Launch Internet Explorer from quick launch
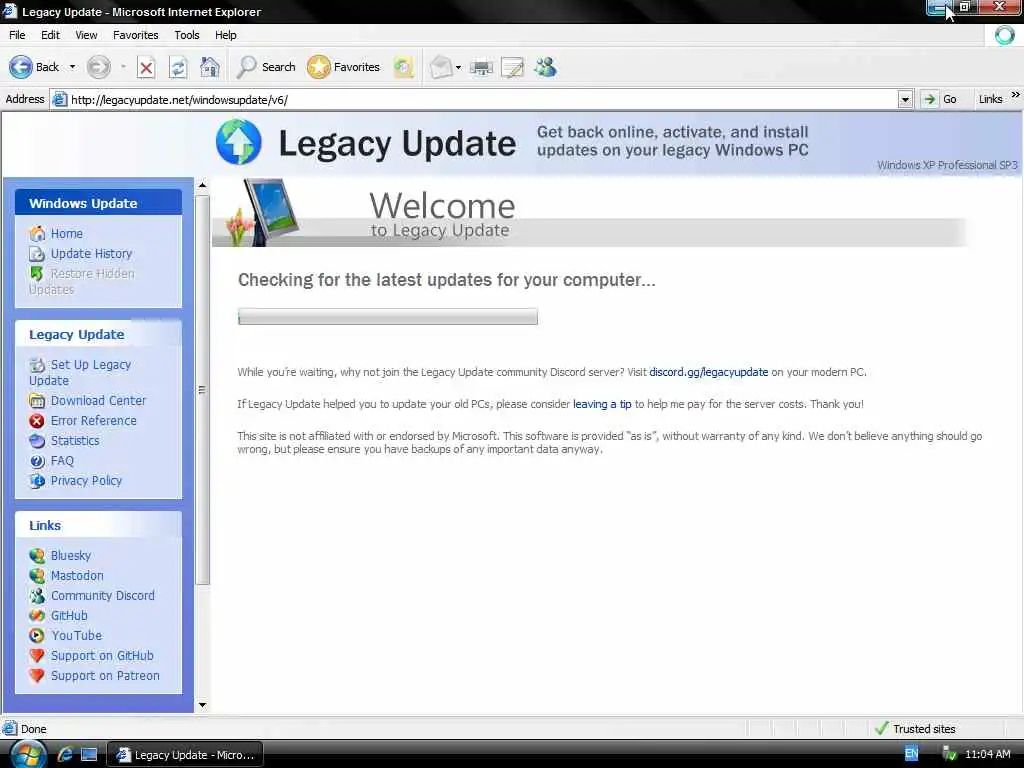 [65, 754]
